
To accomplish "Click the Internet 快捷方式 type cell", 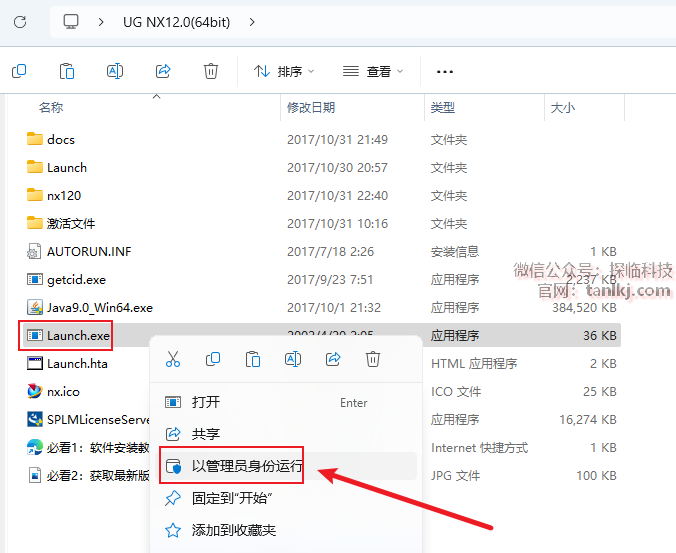I will click(x=479, y=448).
